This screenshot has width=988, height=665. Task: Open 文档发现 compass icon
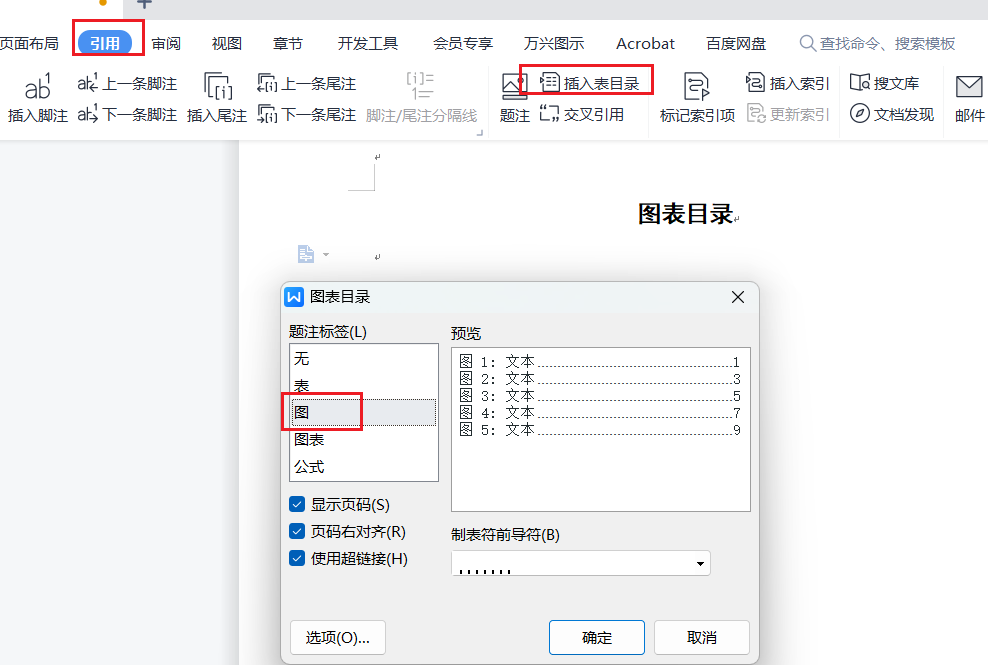pos(859,115)
